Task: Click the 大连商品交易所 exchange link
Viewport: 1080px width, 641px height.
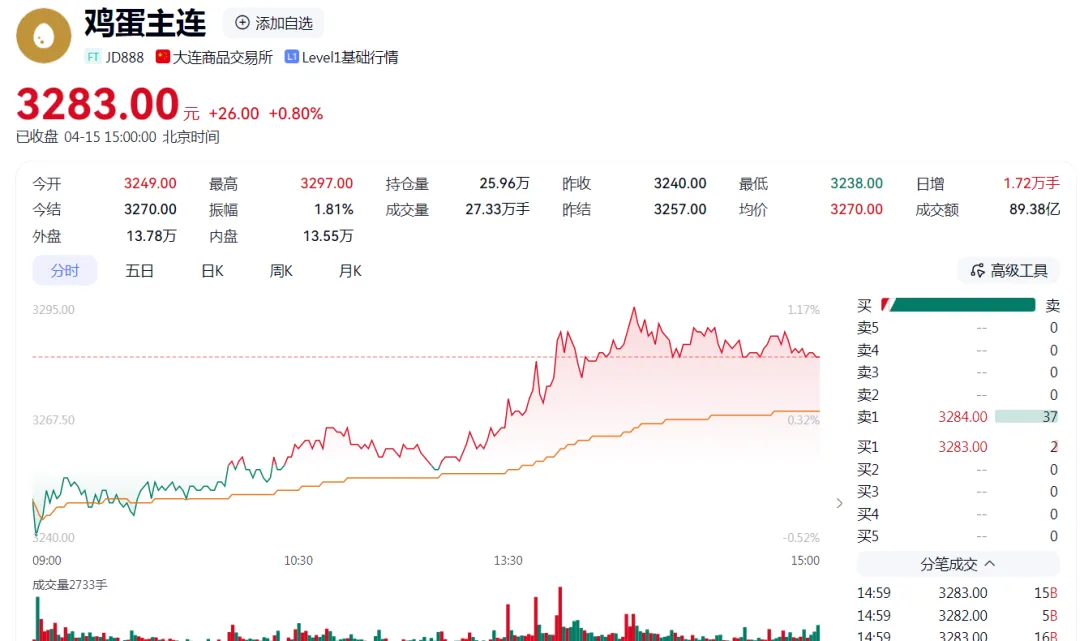Action: click(x=222, y=57)
